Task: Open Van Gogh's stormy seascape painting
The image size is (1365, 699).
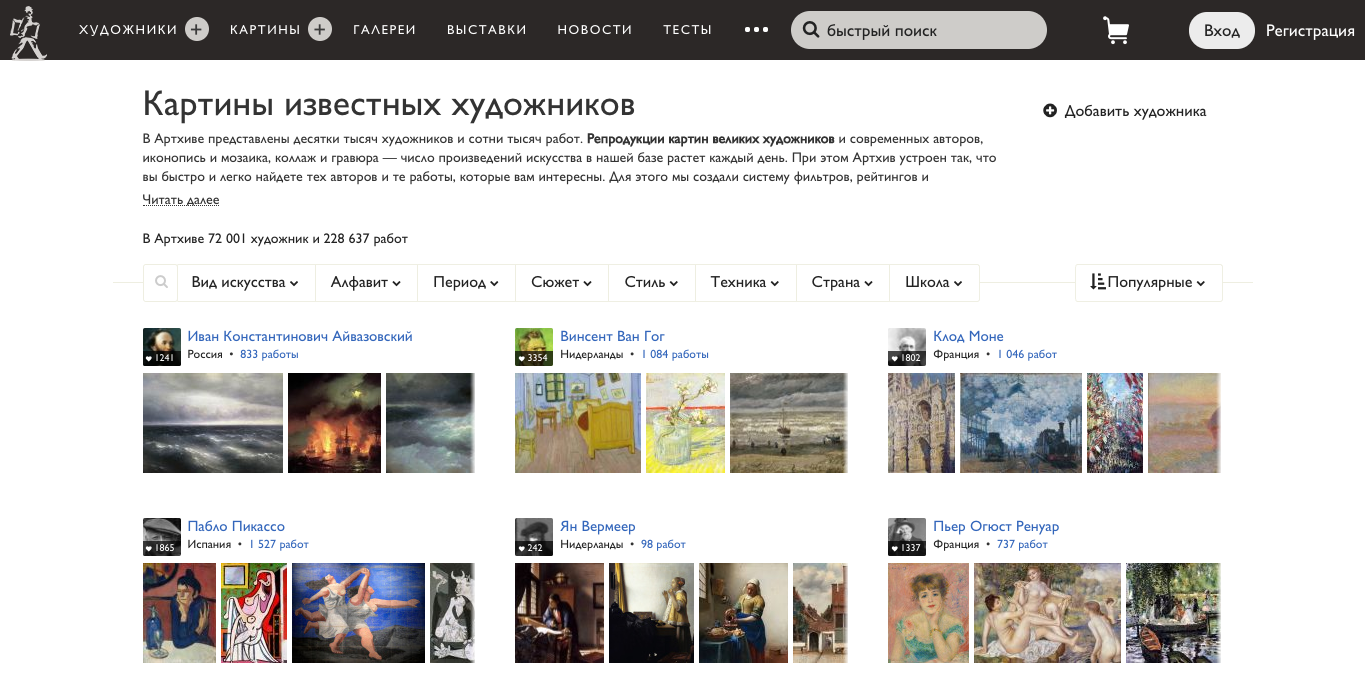Action: (789, 423)
